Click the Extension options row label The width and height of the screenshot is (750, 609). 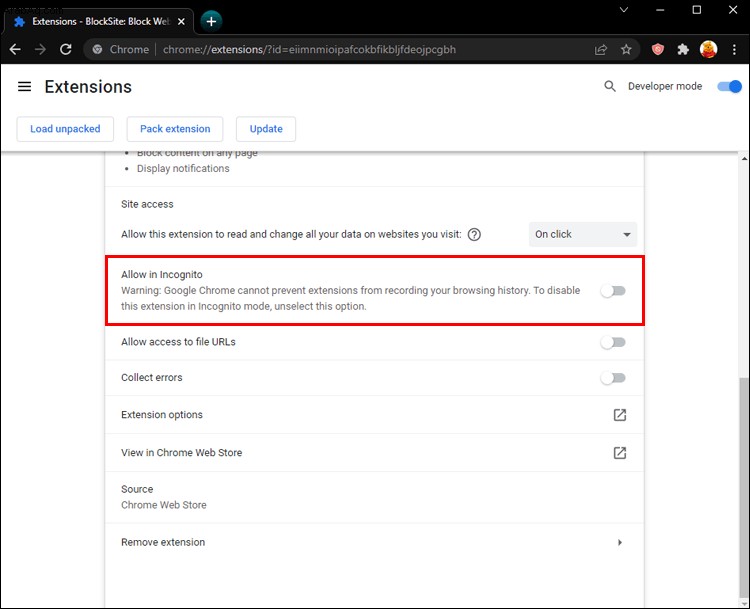[x=162, y=415]
